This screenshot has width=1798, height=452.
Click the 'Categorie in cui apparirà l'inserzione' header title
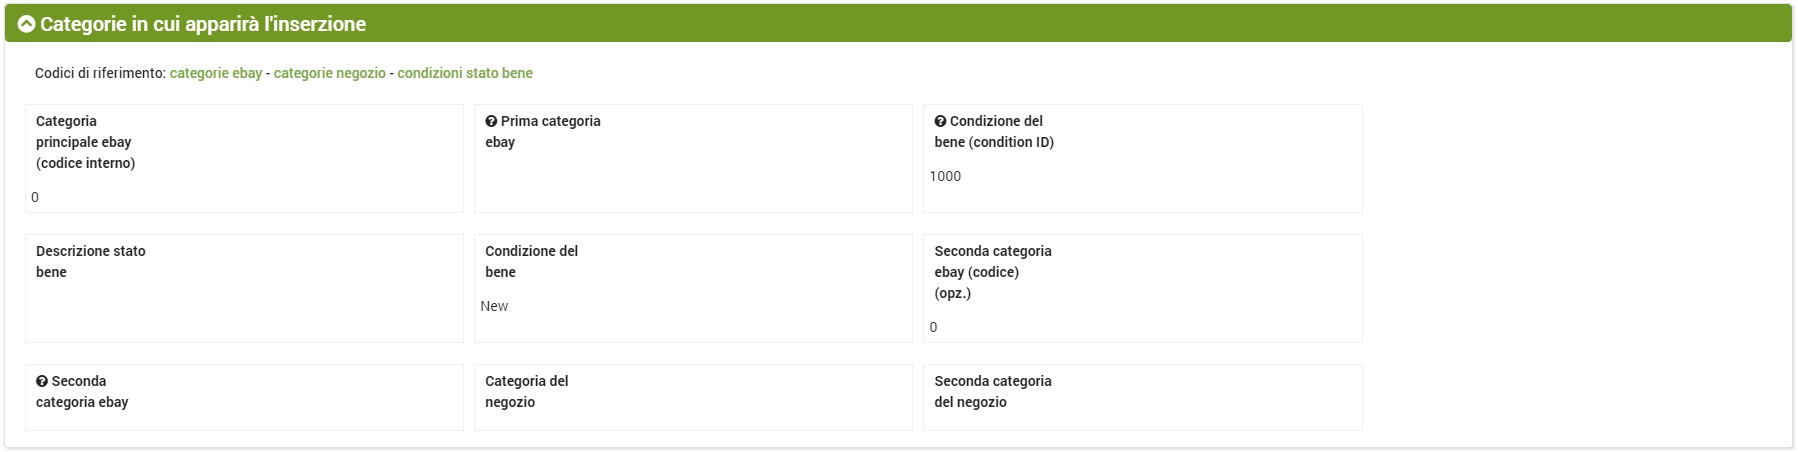pyautogui.click(x=203, y=24)
